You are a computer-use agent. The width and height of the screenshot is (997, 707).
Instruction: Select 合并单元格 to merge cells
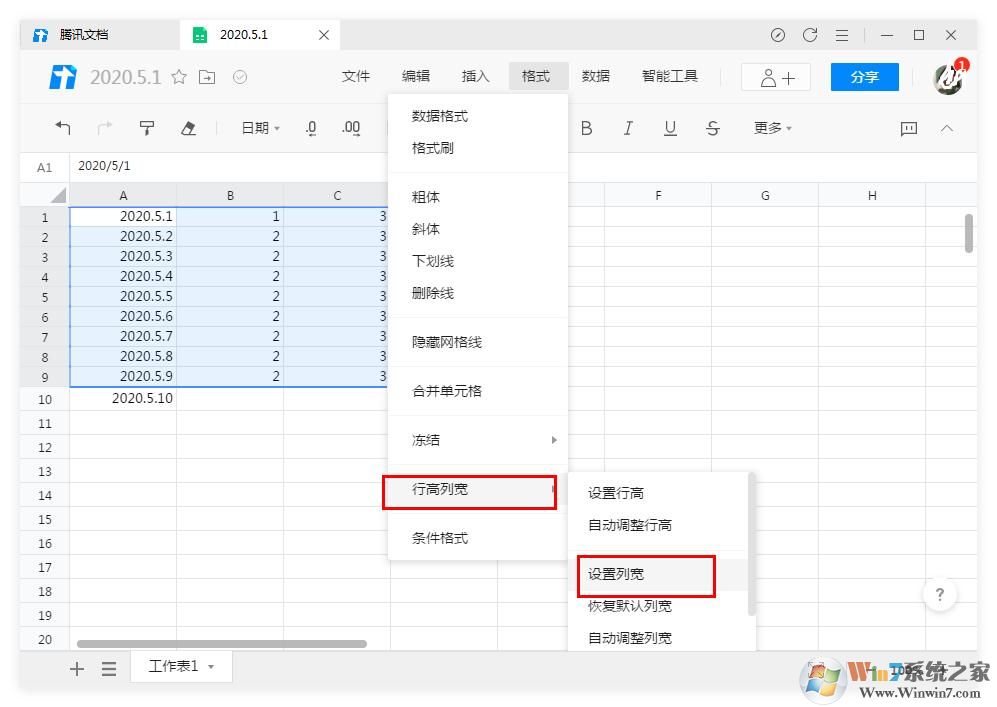(449, 390)
